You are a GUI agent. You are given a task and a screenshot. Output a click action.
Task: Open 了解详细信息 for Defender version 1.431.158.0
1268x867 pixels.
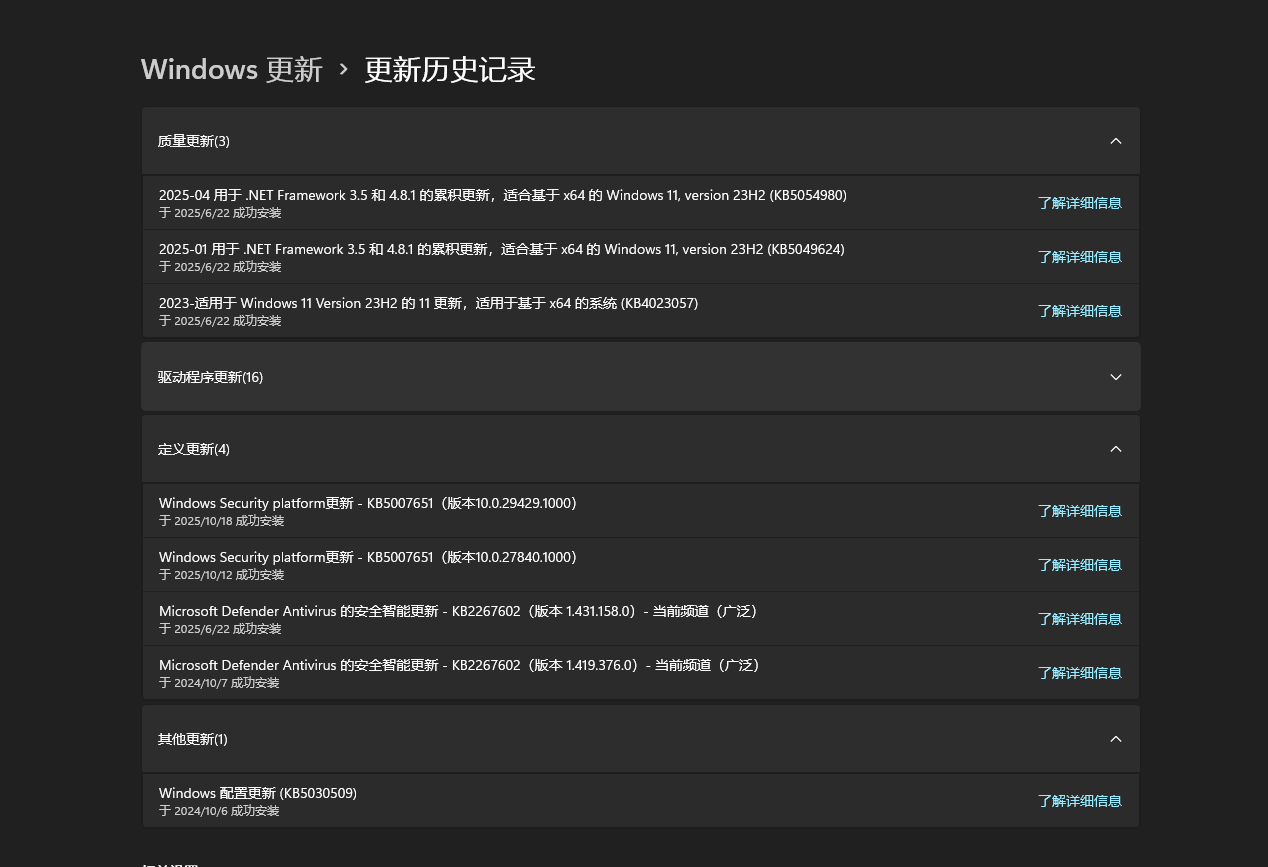pos(1079,619)
